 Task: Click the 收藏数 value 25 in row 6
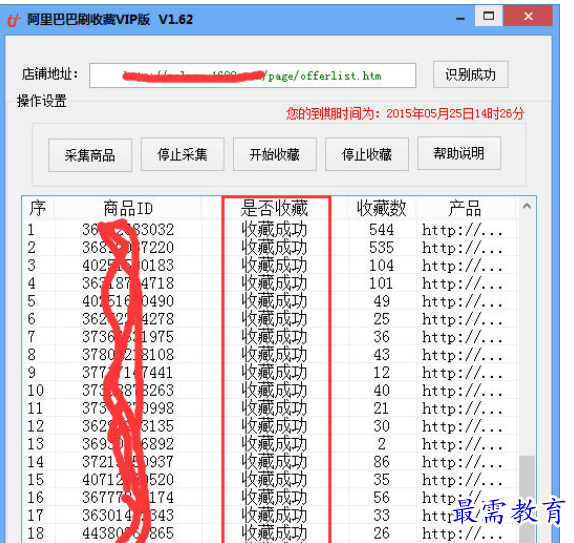pyautogui.click(x=381, y=319)
